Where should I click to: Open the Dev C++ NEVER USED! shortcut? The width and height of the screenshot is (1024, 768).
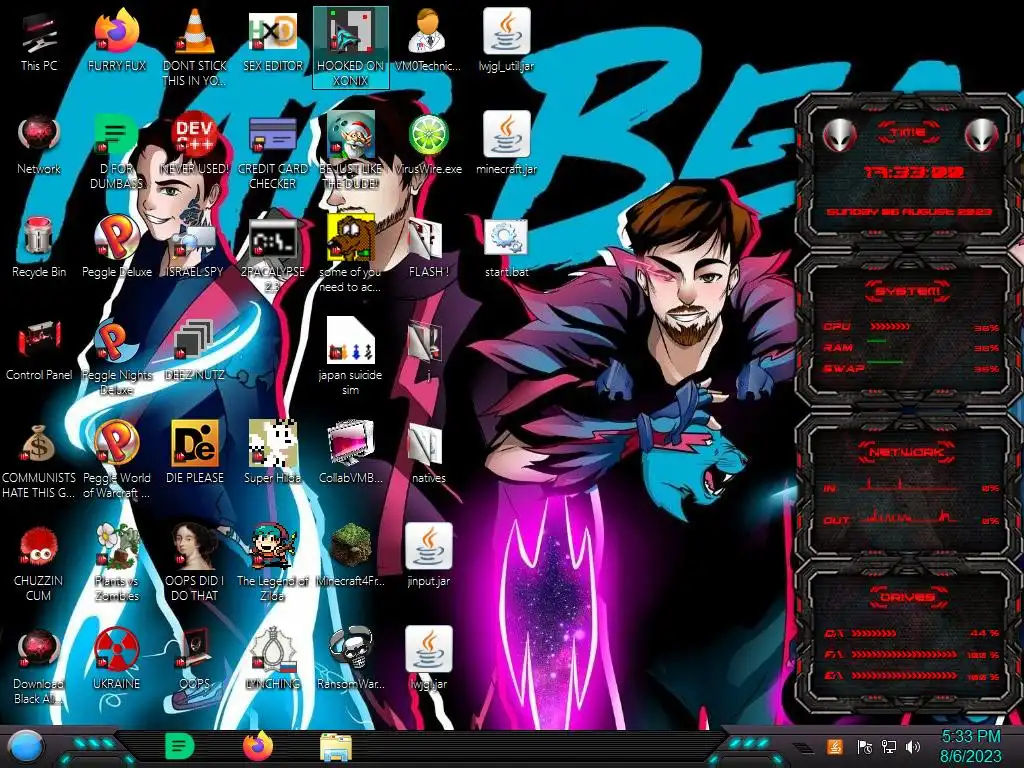195,144
